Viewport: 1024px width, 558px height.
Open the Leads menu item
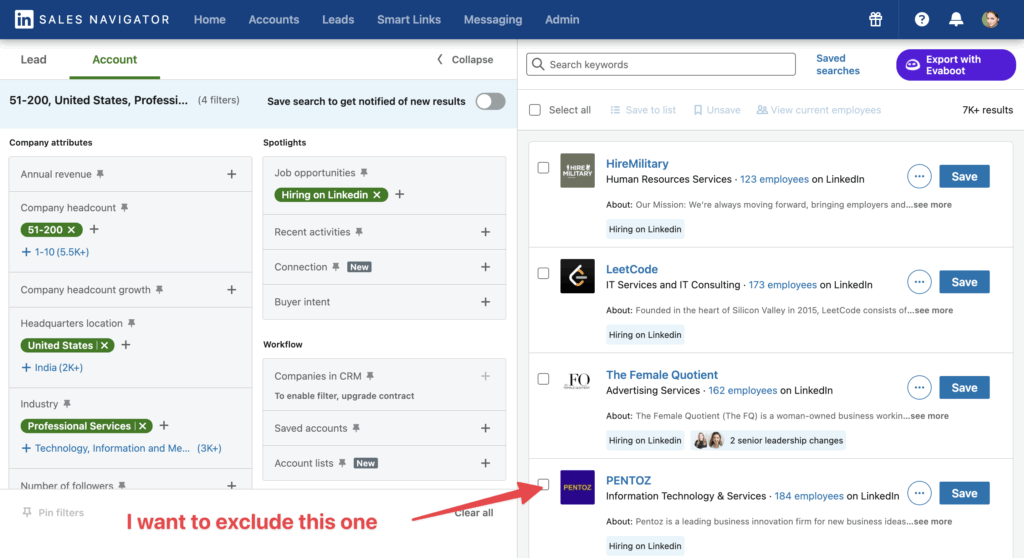coord(338,20)
